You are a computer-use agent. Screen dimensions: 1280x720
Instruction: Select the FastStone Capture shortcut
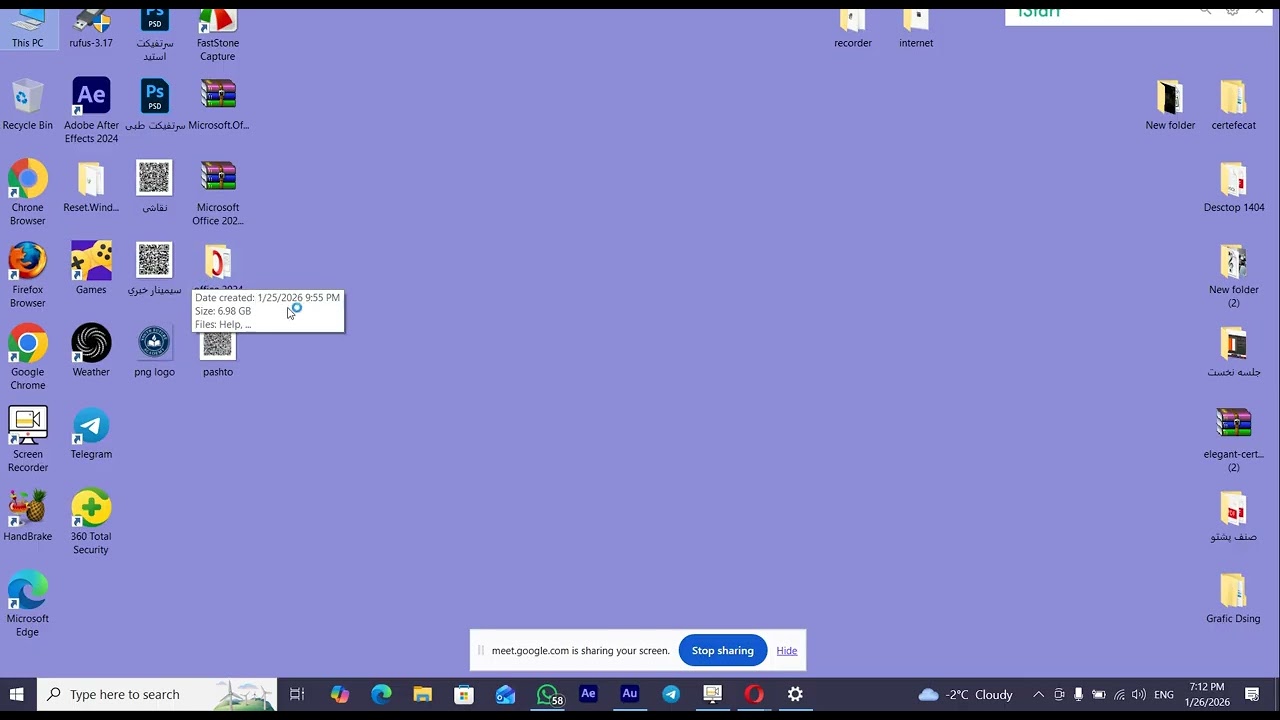click(x=217, y=34)
